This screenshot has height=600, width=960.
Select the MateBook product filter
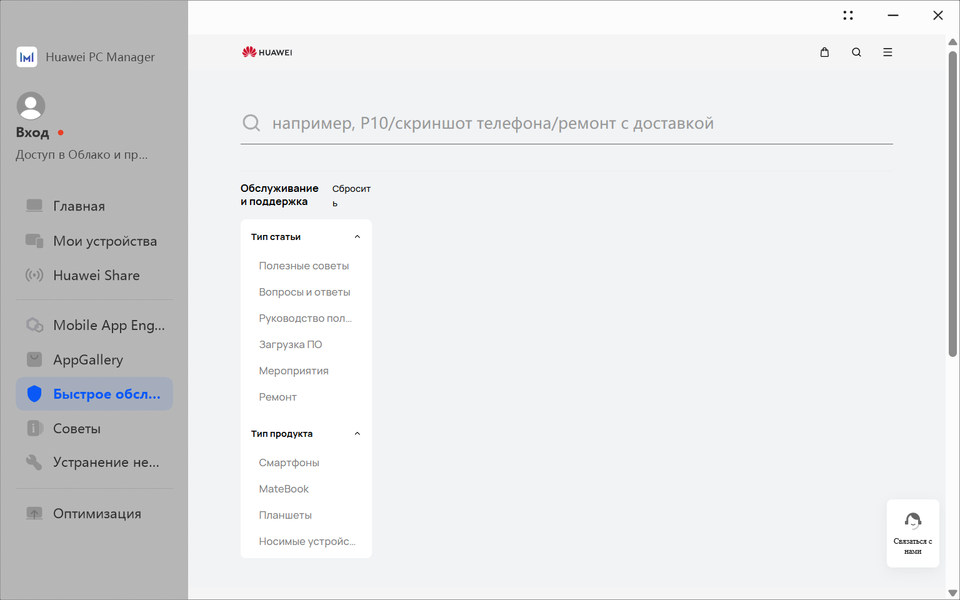[283, 489]
